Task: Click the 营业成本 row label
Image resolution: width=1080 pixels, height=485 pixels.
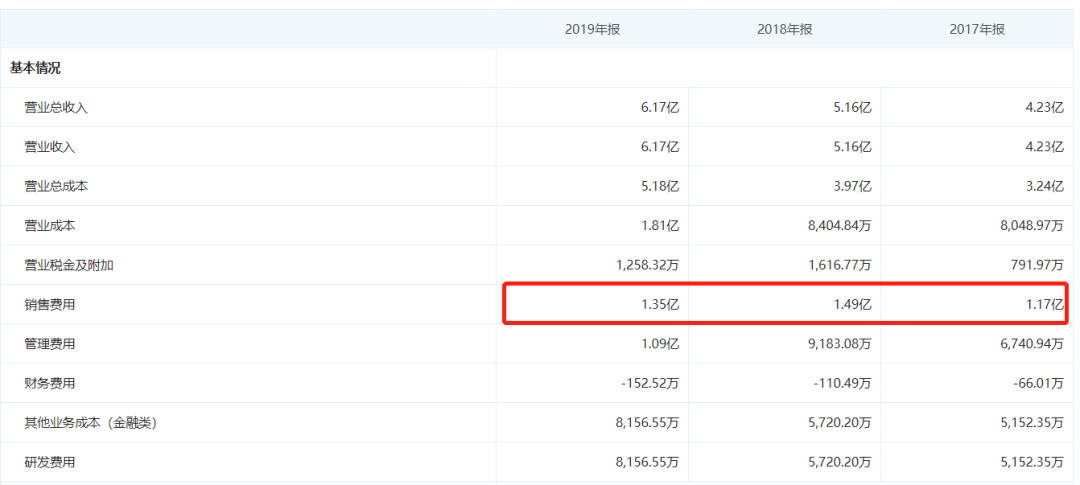Action: coord(50,225)
